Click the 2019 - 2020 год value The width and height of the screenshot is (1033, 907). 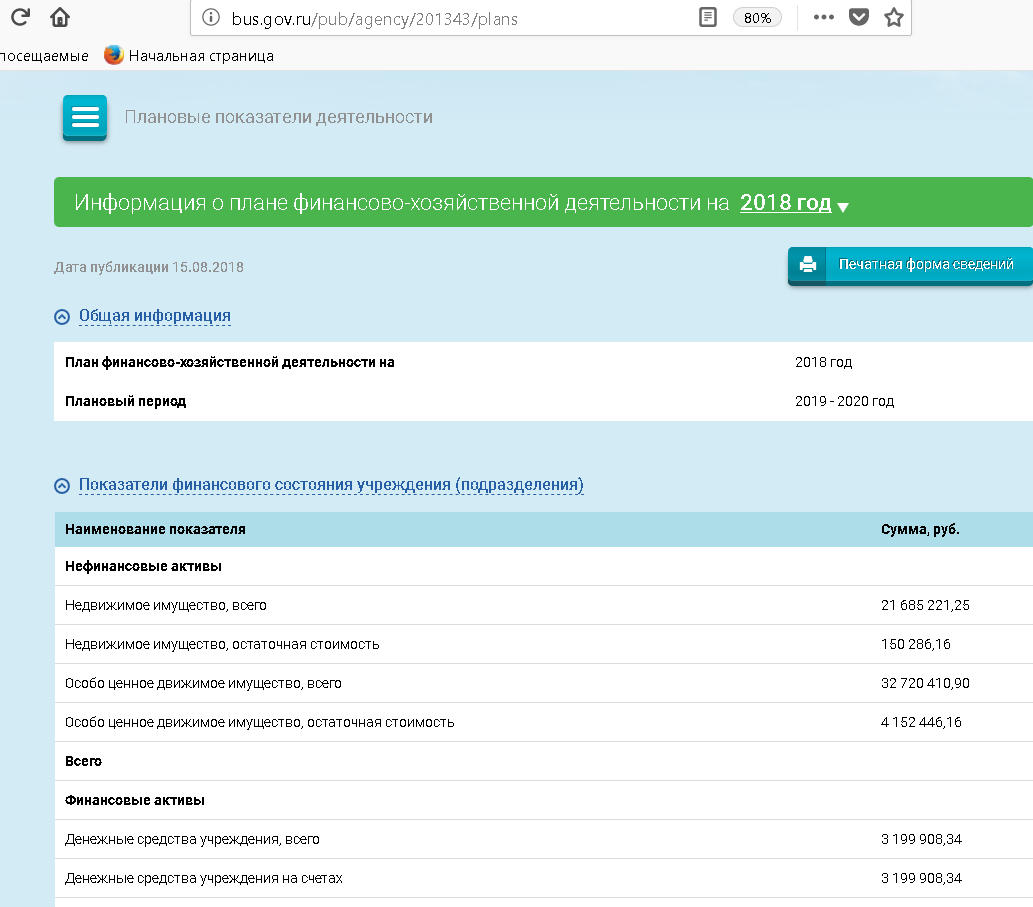click(845, 401)
